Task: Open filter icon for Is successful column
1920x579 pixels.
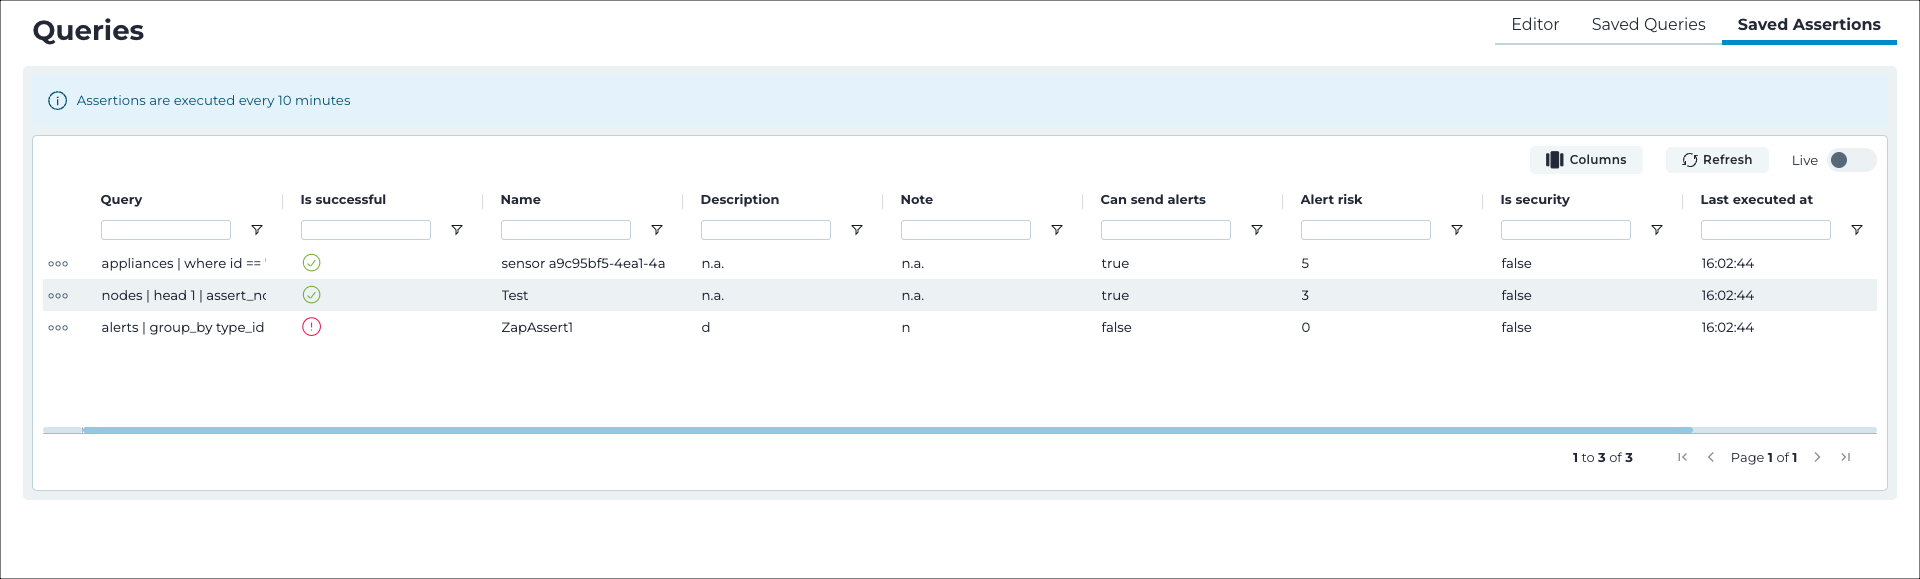Action: (457, 230)
